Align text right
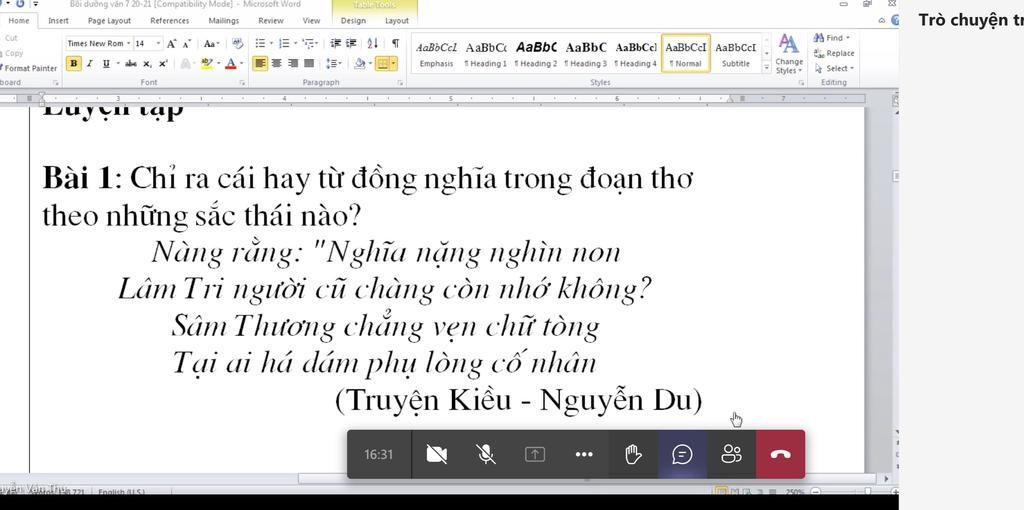This screenshot has width=1024, height=510. click(x=293, y=63)
